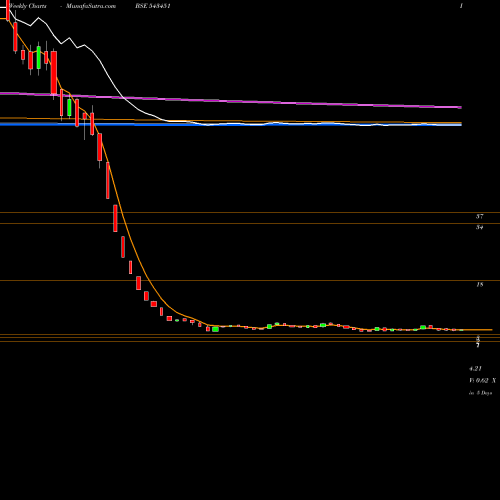500x500 pixels.
Task: Click the 'V: 0.62 X' volume text
Action: point(482,380)
